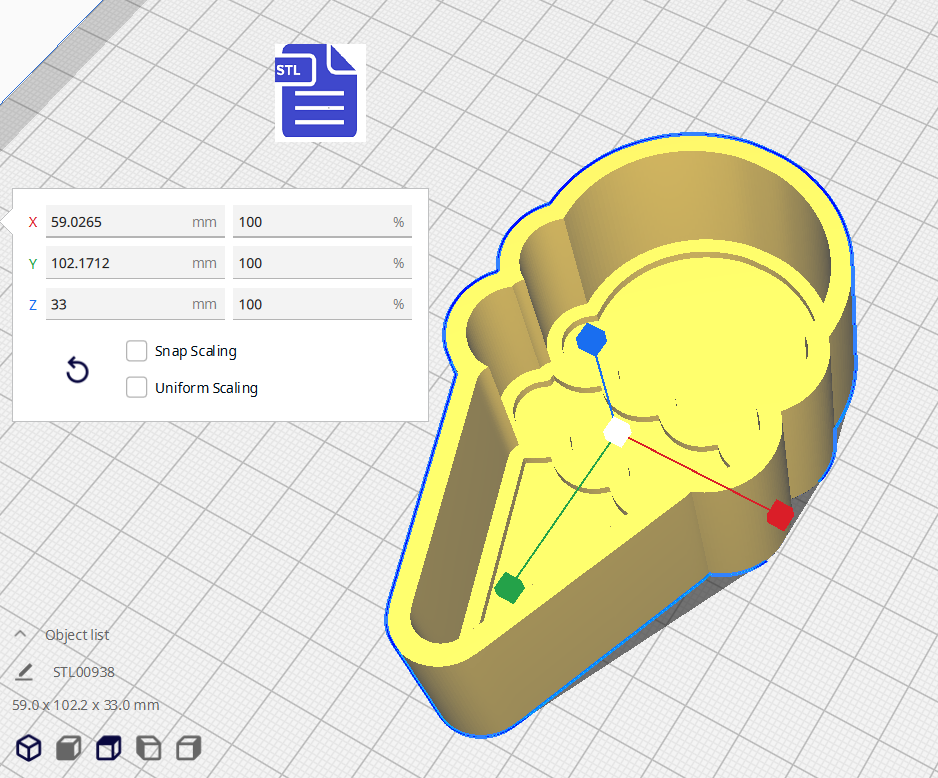The image size is (938, 778).
Task: Click the blue Z-axis scale handle
Action: [x=591, y=339]
